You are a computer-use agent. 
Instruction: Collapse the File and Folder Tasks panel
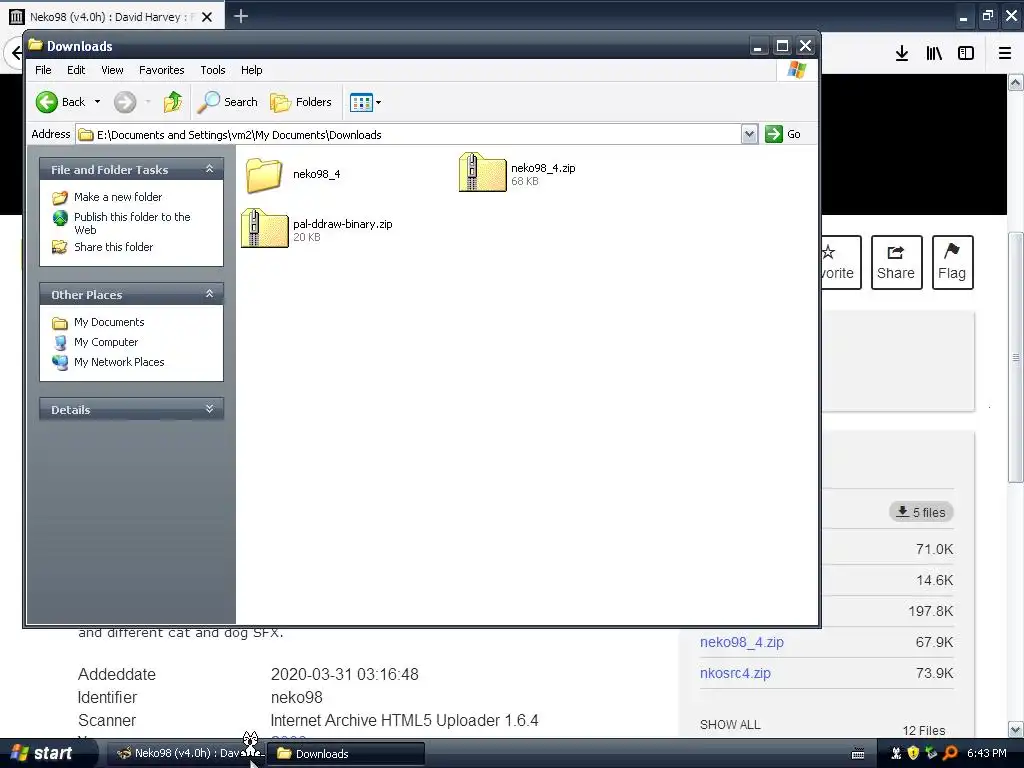pyautogui.click(x=210, y=169)
